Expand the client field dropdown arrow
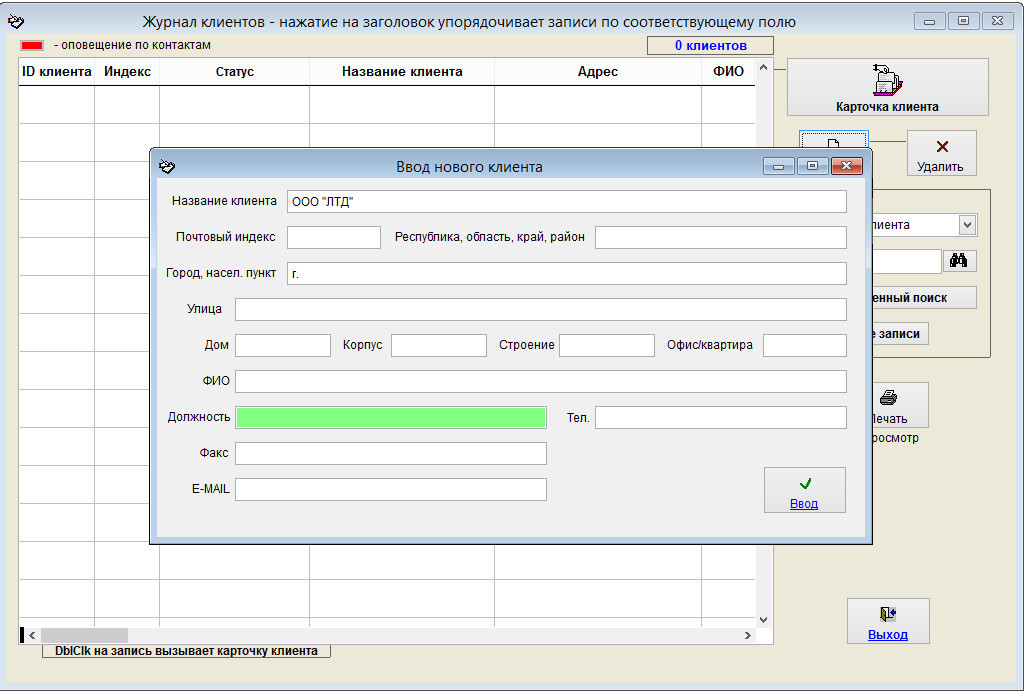This screenshot has height=692, width=1026. click(967, 225)
